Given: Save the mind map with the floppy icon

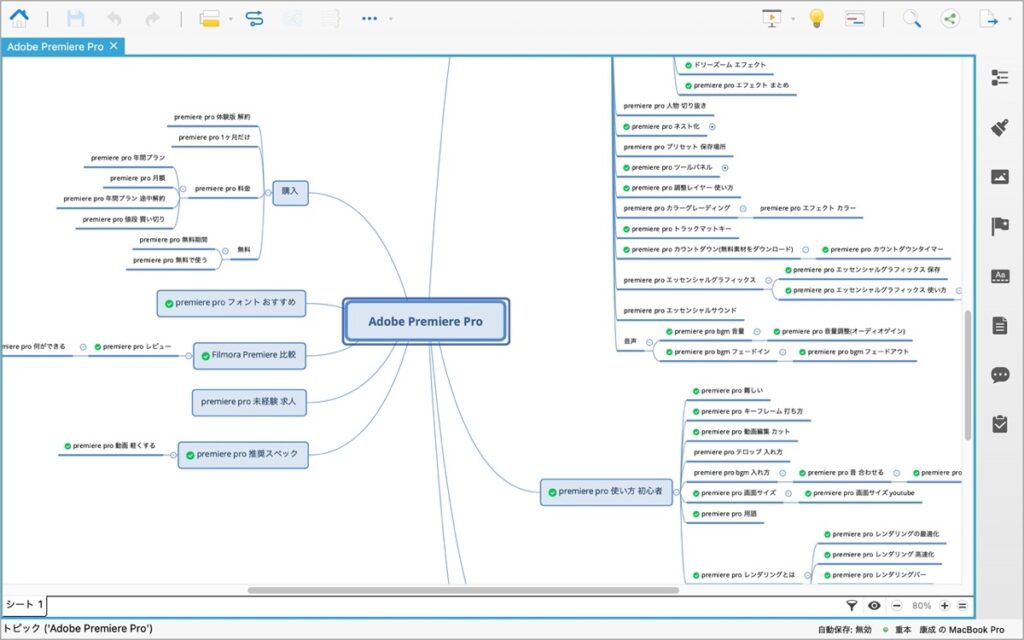Looking at the screenshot, I should (x=76, y=18).
